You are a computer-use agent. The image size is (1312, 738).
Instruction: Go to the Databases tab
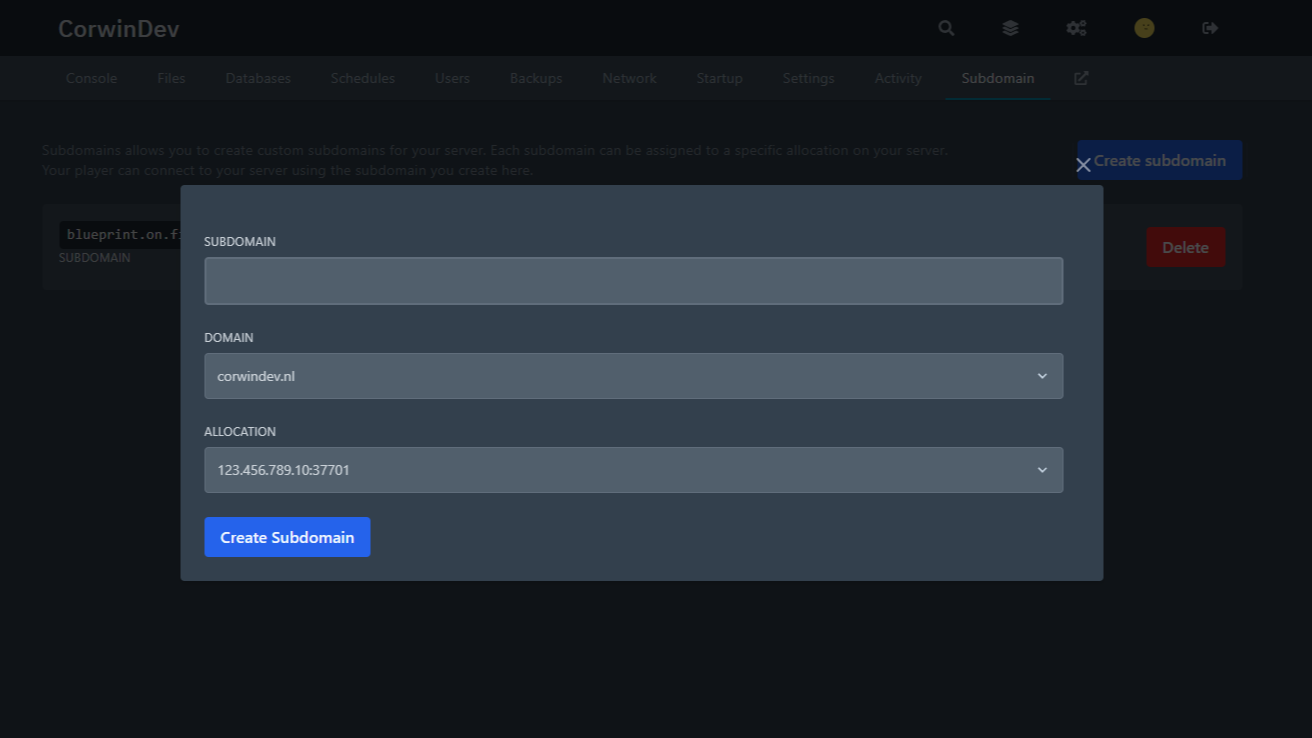(258, 78)
